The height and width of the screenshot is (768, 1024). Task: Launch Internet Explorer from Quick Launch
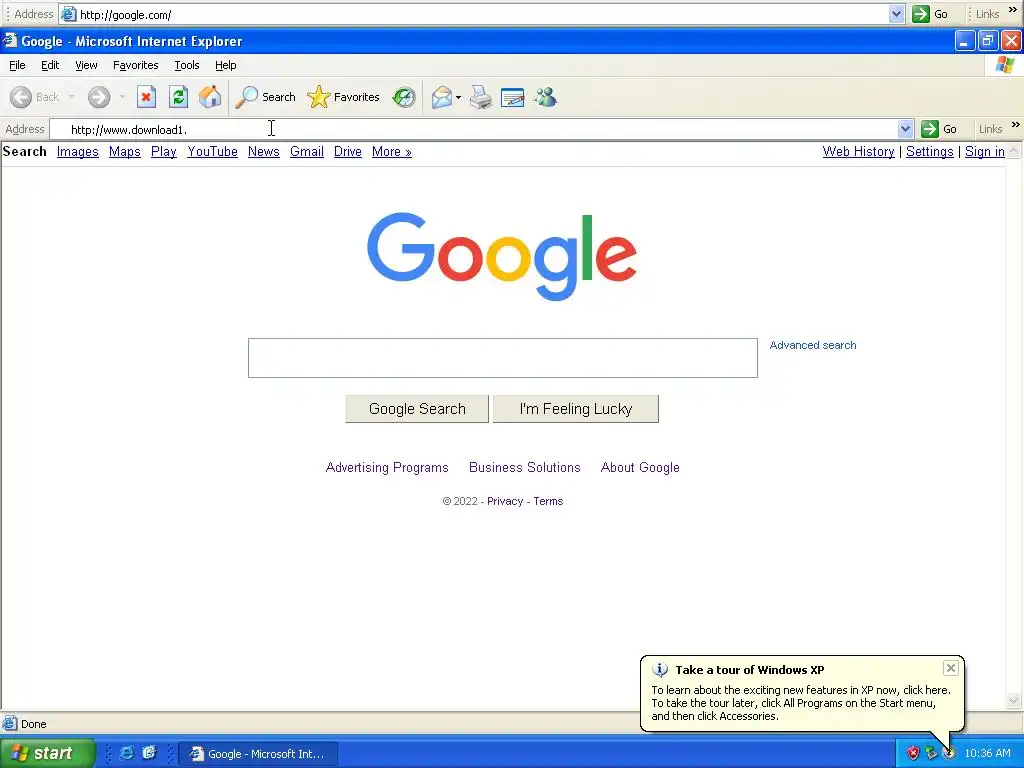pos(127,753)
